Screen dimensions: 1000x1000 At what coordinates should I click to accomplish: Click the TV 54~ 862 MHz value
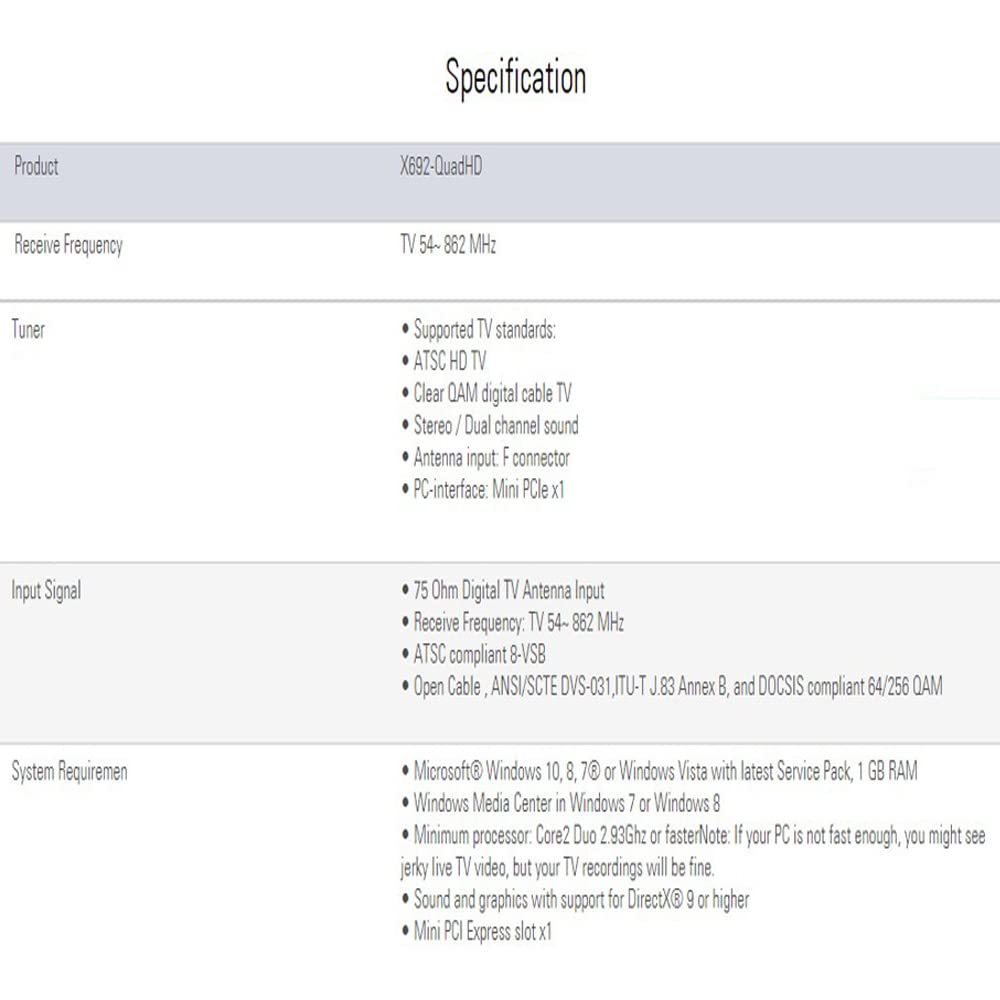(x=447, y=245)
